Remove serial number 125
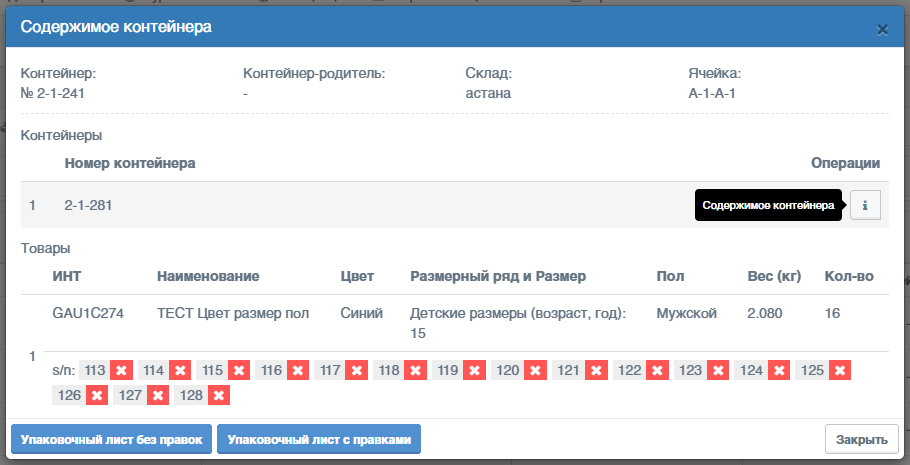The height and width of the screenshot is (465, 910). [x=840, y=370]
